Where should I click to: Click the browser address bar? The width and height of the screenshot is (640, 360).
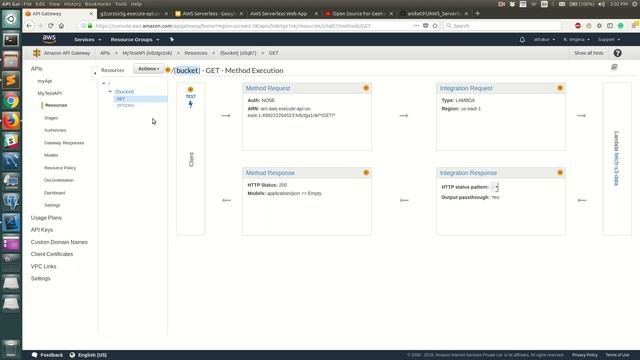coord(245,25)
